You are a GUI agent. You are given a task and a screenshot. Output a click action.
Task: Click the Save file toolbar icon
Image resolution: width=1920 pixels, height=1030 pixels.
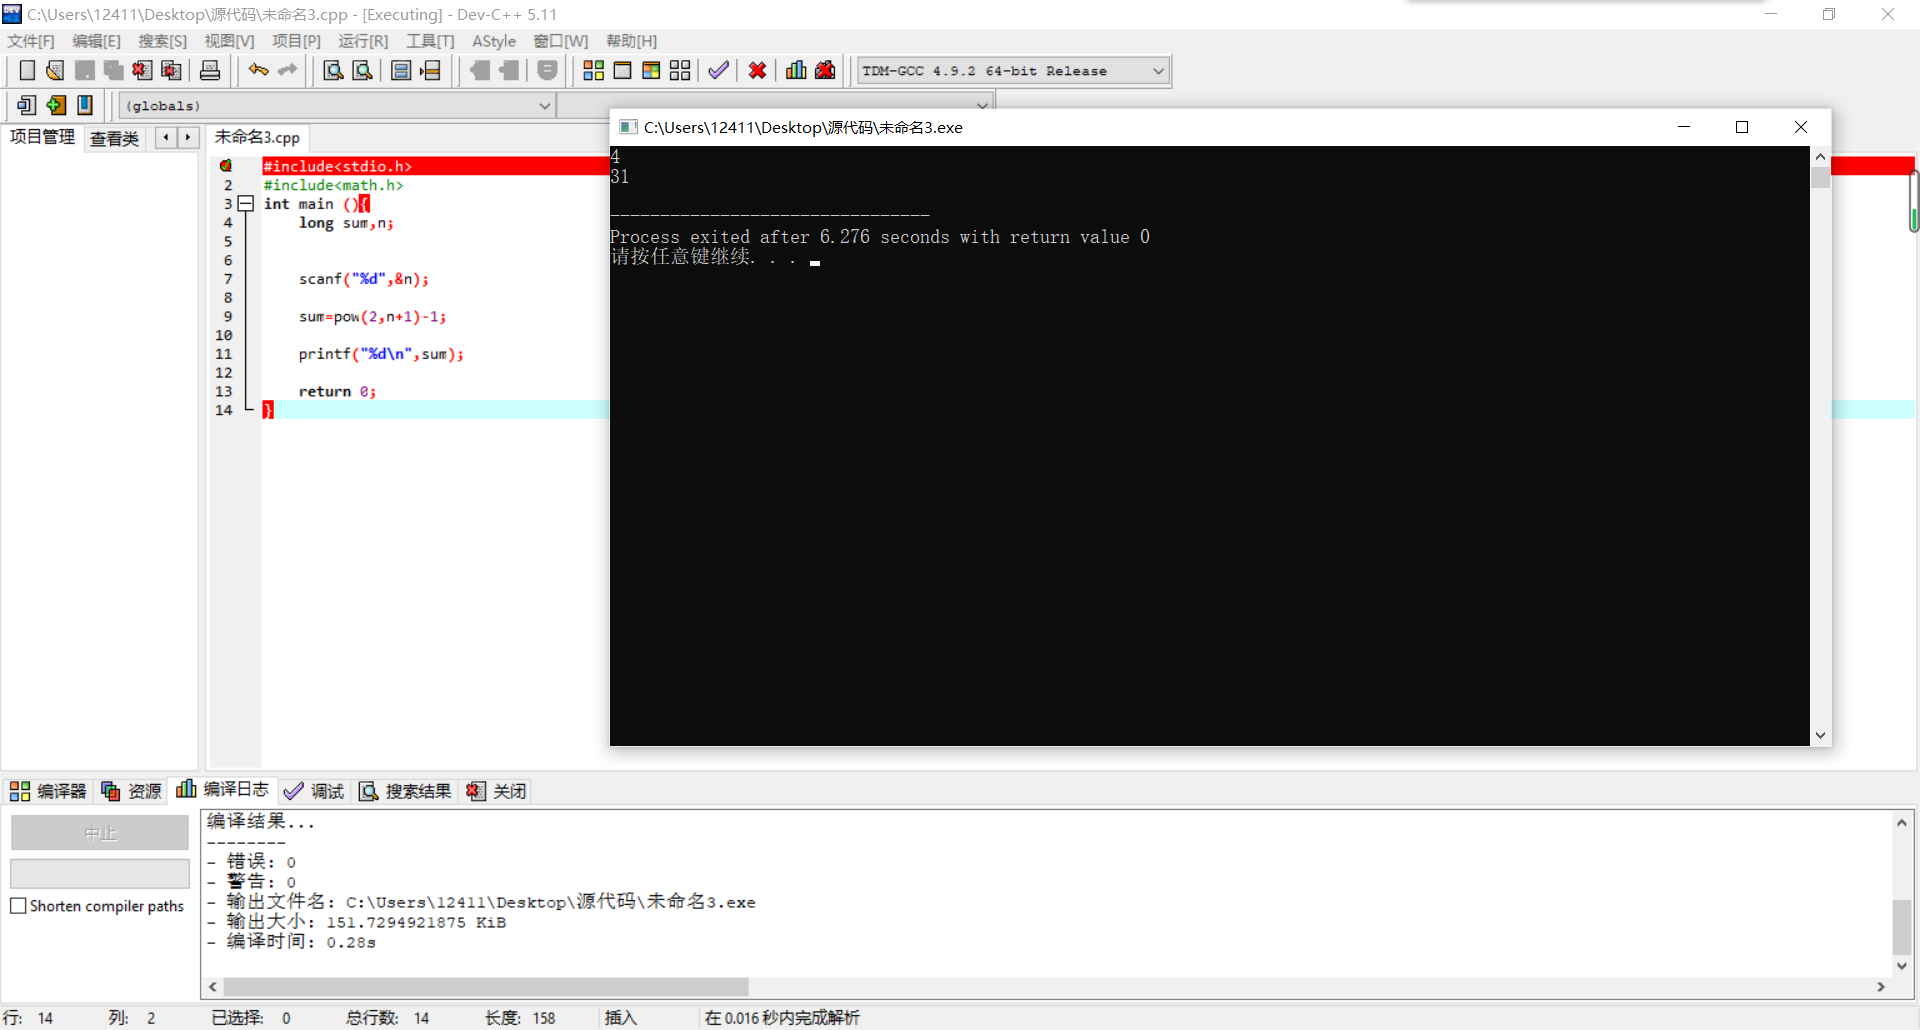click(85, 70)
